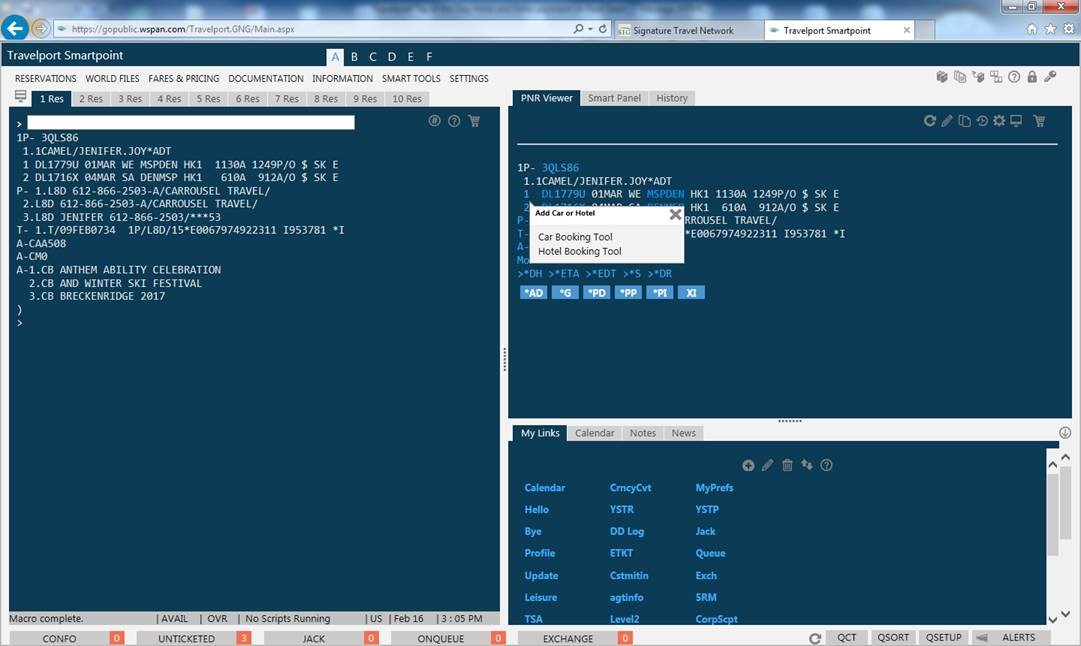Viewport: 1081px width, 646px height.
Task: Click the queue refresh icon next to QCT
Action: (x=815, y=638)
